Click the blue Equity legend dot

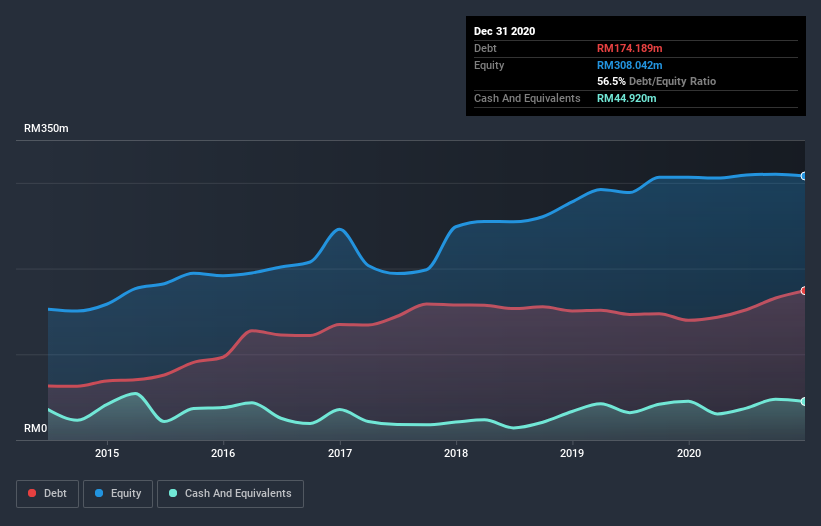click(x=99, y=493)
